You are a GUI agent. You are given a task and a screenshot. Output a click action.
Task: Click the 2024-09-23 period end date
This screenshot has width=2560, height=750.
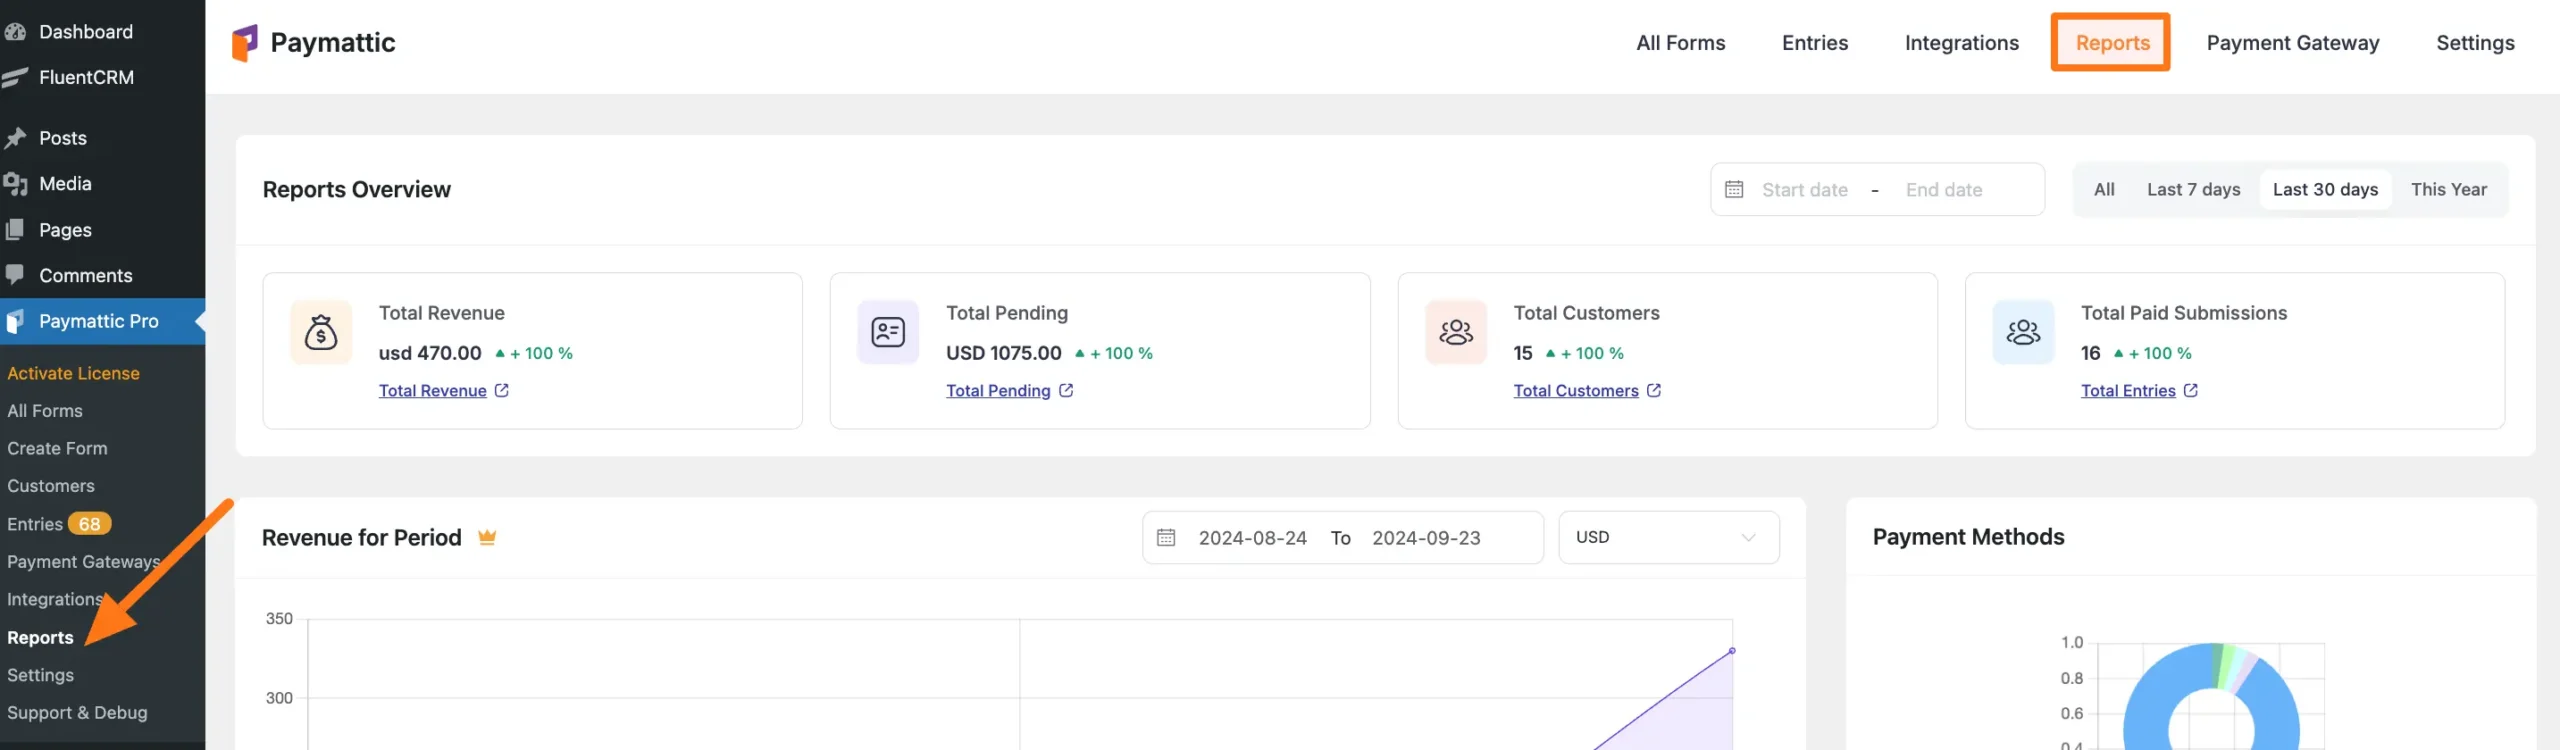pos(1426,538)
